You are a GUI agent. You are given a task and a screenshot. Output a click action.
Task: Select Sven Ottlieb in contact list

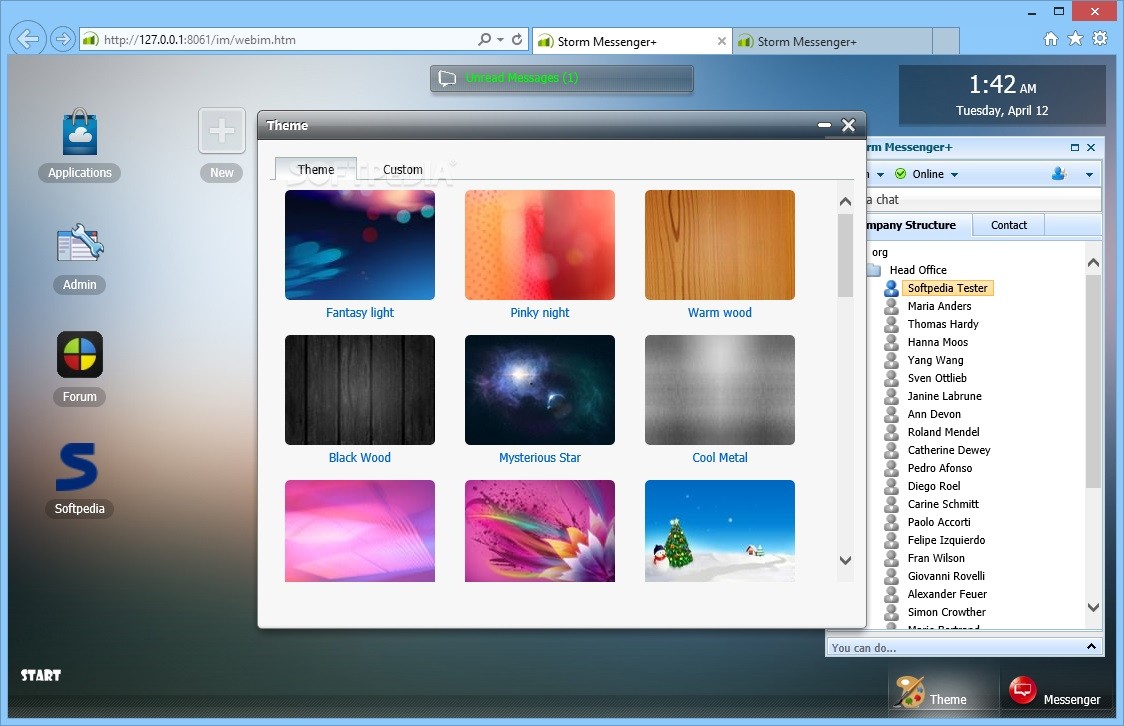pos(937,378)
